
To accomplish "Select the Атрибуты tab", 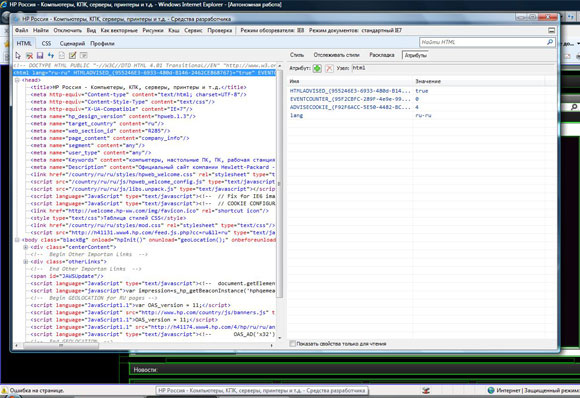I will pyautogui.click(x=415, y=55).
